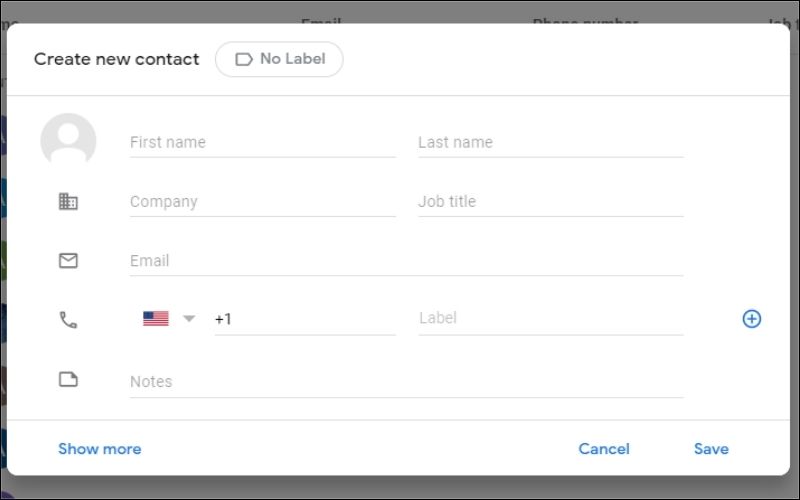Save the new contact
The height and width of the screenshot is (500, 800).
711,449
